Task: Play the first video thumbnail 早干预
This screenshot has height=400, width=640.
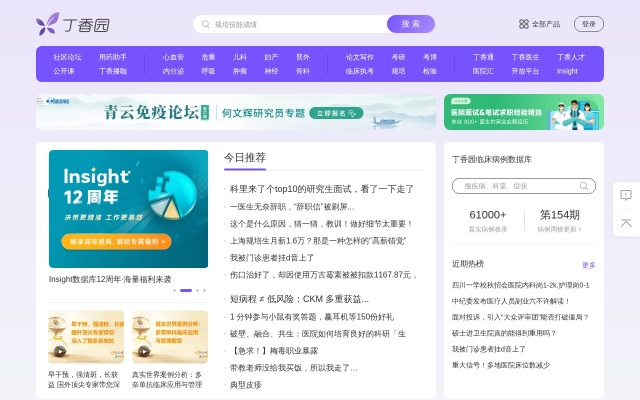Action: tap(60, 351)
